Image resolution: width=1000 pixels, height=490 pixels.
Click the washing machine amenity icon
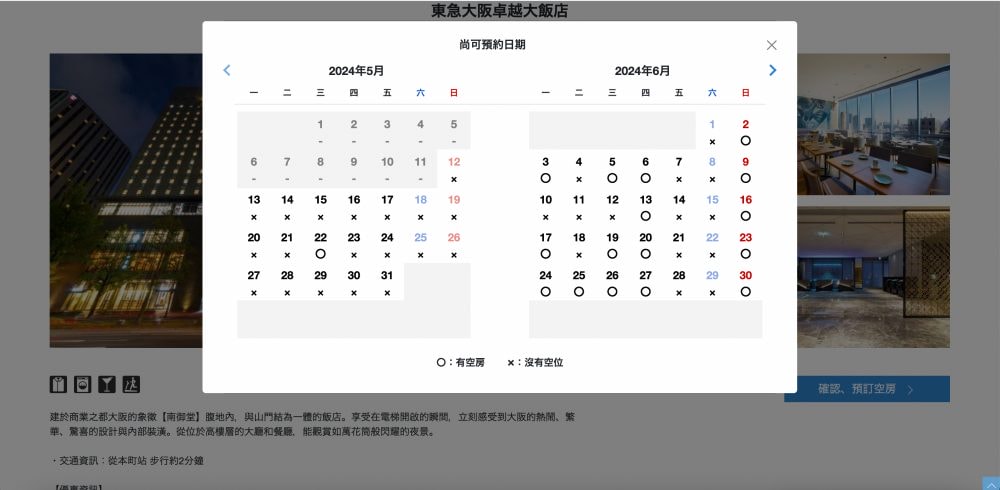tap(82, 384)
